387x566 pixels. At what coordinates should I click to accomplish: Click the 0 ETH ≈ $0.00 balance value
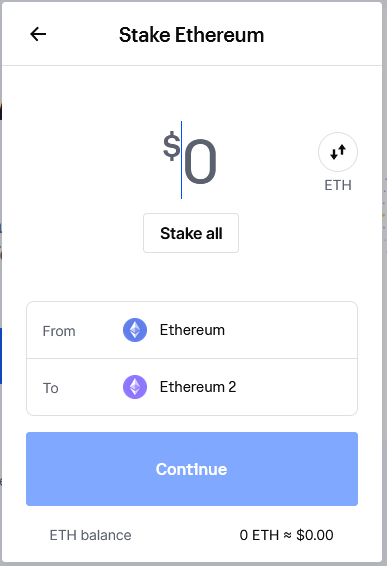pos(286,535)
